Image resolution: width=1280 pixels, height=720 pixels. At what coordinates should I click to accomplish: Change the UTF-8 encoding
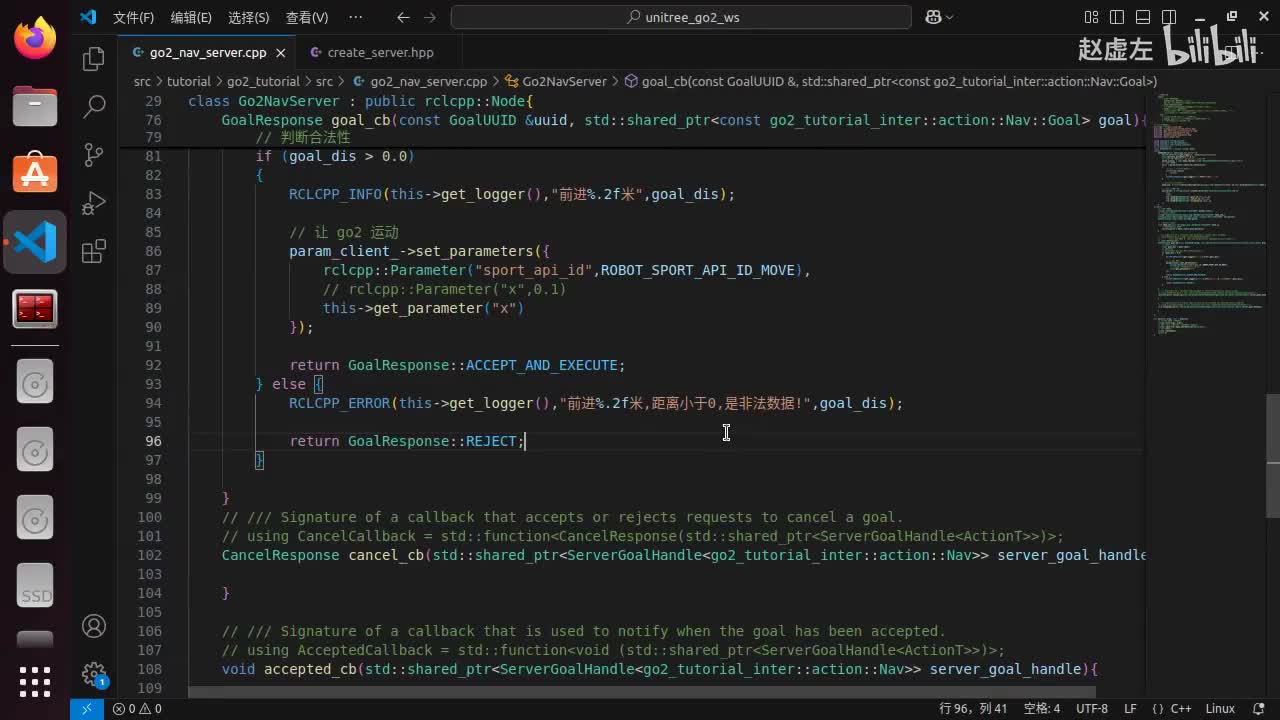click(1092, 709)
